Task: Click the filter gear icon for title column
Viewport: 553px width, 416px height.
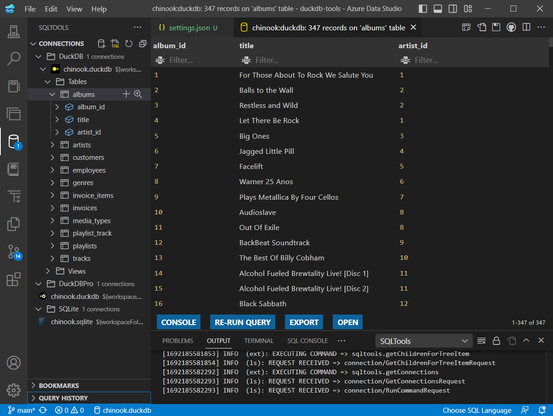Action: [x=246, y=60]
